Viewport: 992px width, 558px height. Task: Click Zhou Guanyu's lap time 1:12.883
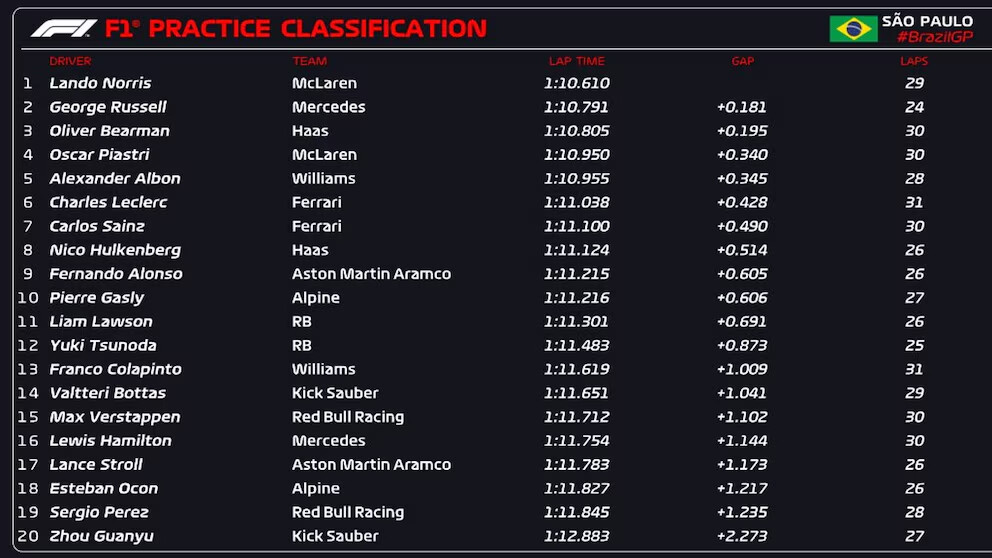click(576, 536)
